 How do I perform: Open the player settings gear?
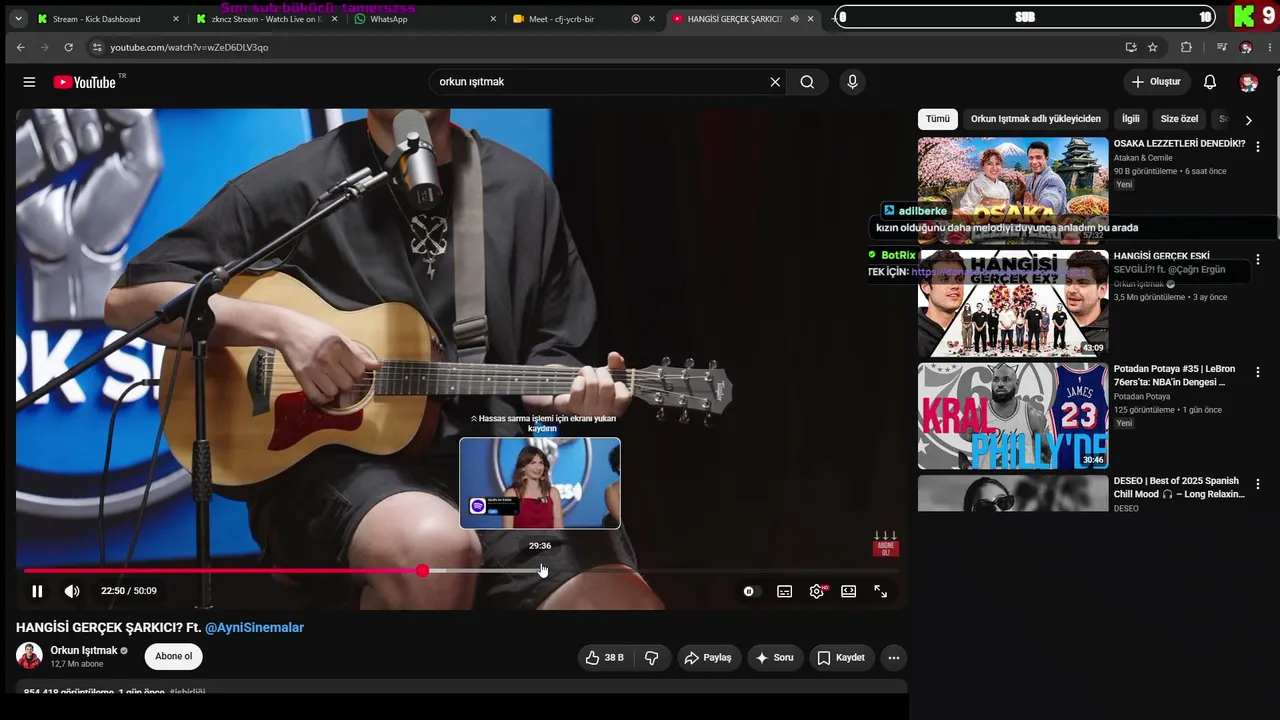coord(817,591)
